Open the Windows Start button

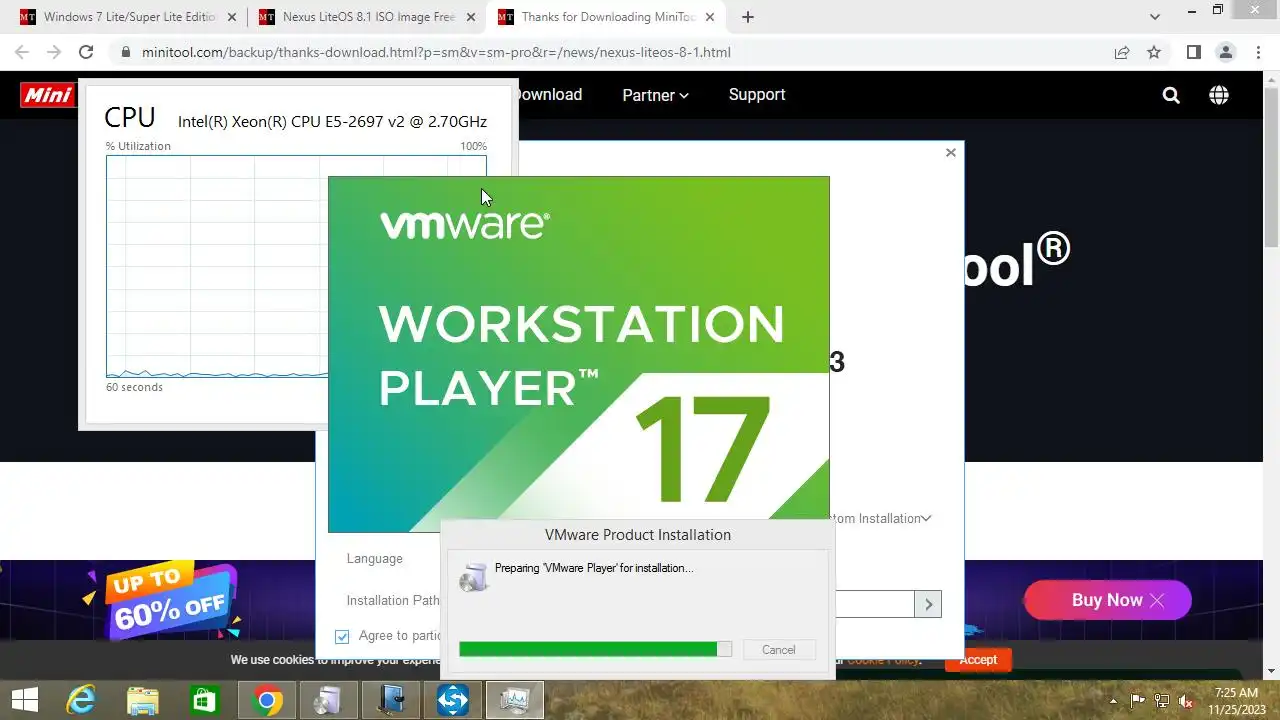(x=24, y=700)
